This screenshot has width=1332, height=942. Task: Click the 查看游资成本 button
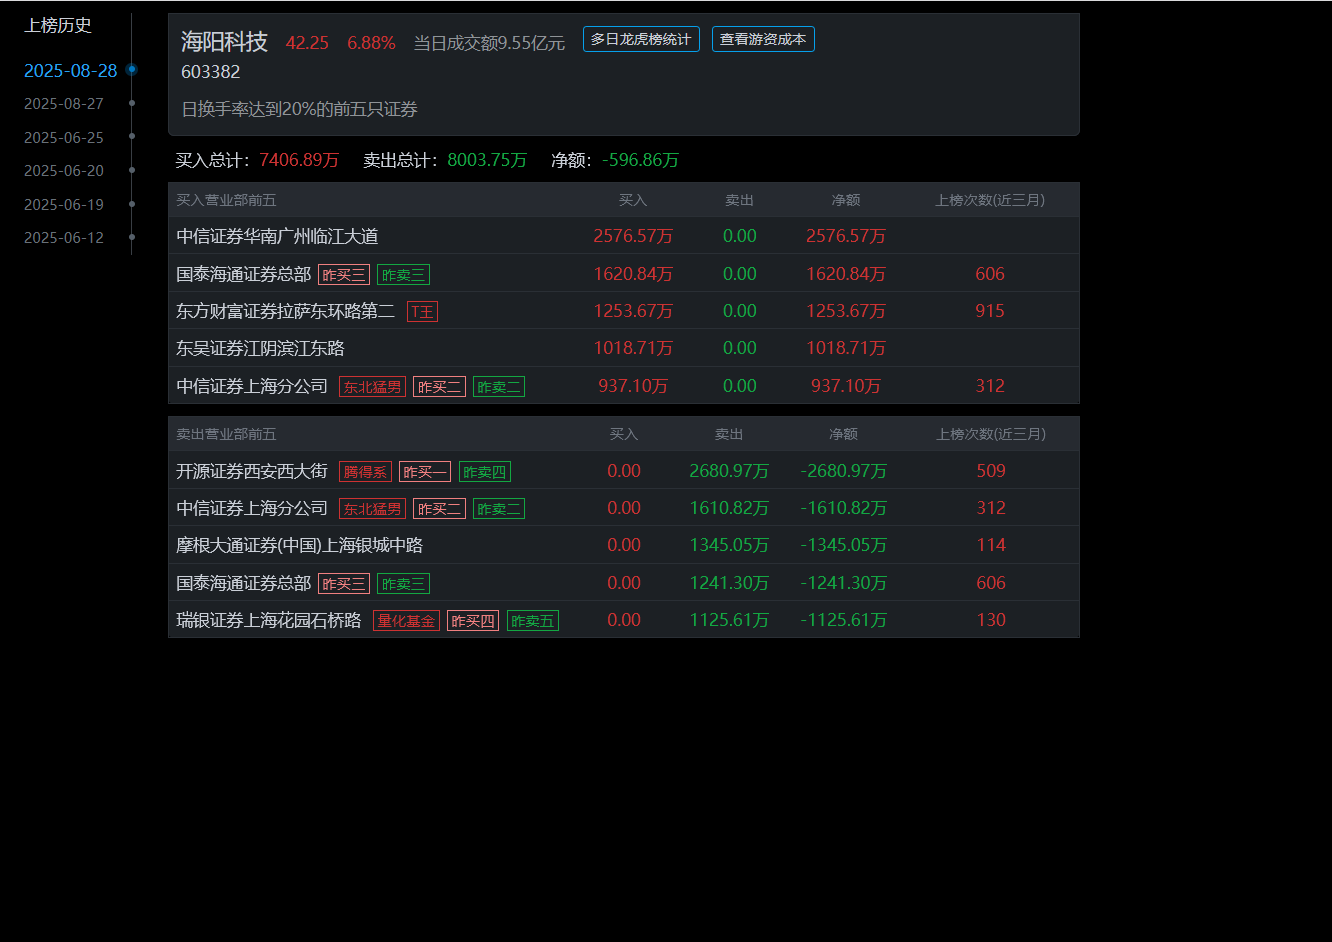click(763, 39)
